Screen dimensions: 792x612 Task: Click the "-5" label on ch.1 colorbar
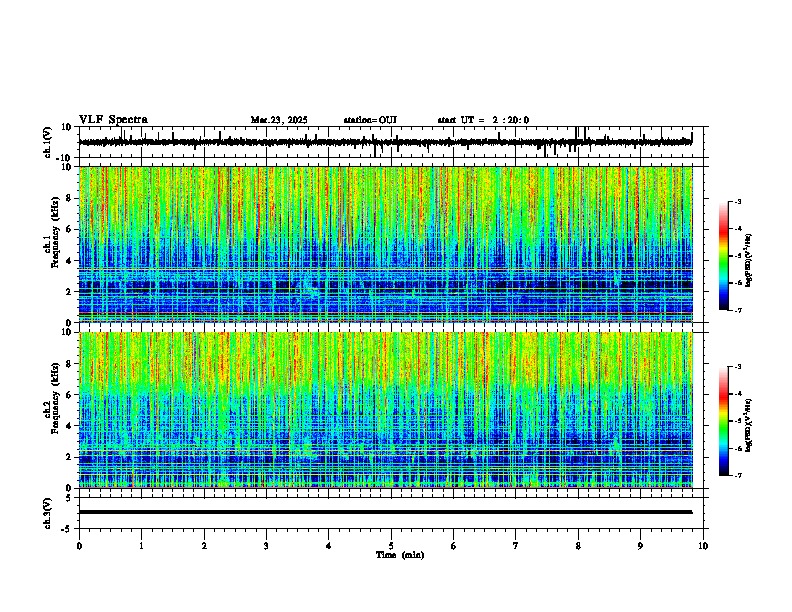(x=737, y=256)
